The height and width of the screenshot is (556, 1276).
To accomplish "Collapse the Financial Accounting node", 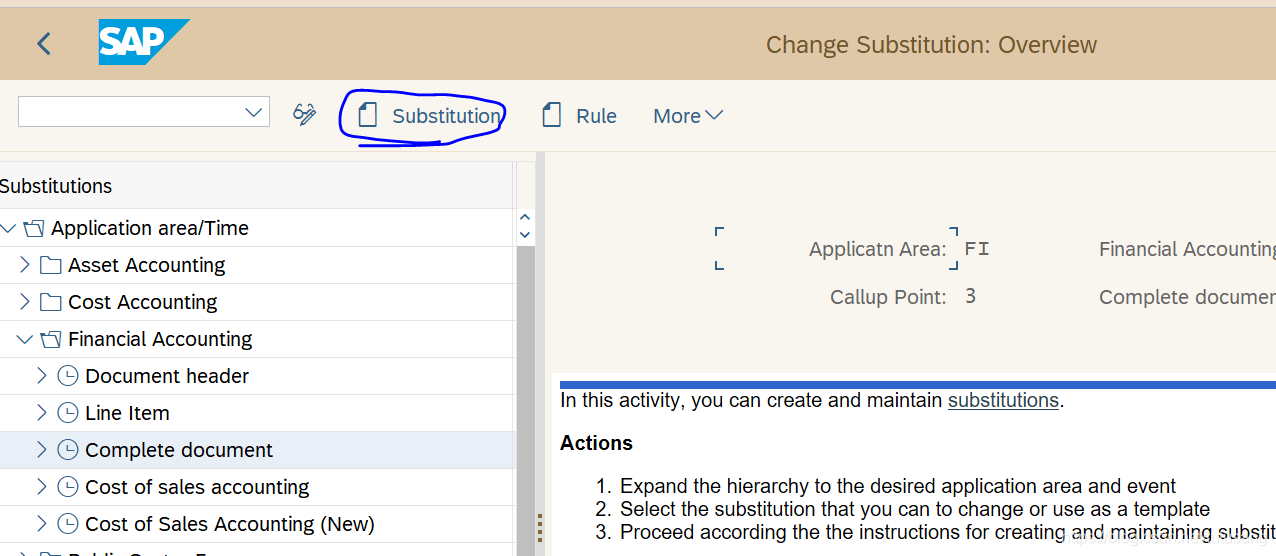I will [25, 339].
